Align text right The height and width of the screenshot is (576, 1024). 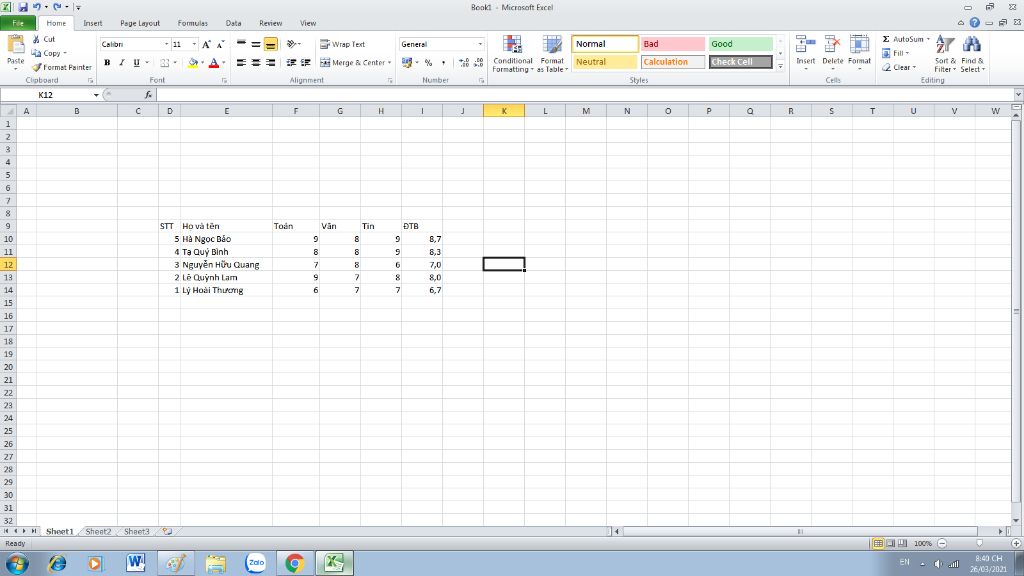pyautogui.click(x=270, y=63)
